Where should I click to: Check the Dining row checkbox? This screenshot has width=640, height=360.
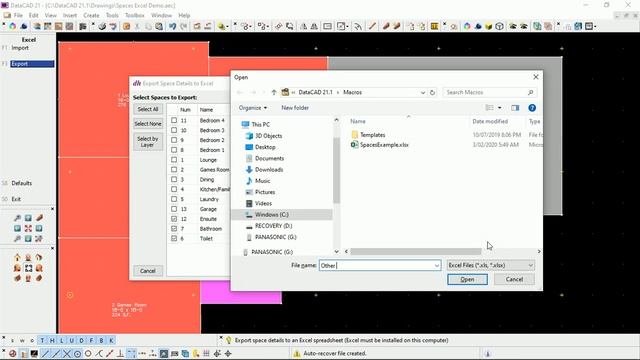(x=174, y=179)
